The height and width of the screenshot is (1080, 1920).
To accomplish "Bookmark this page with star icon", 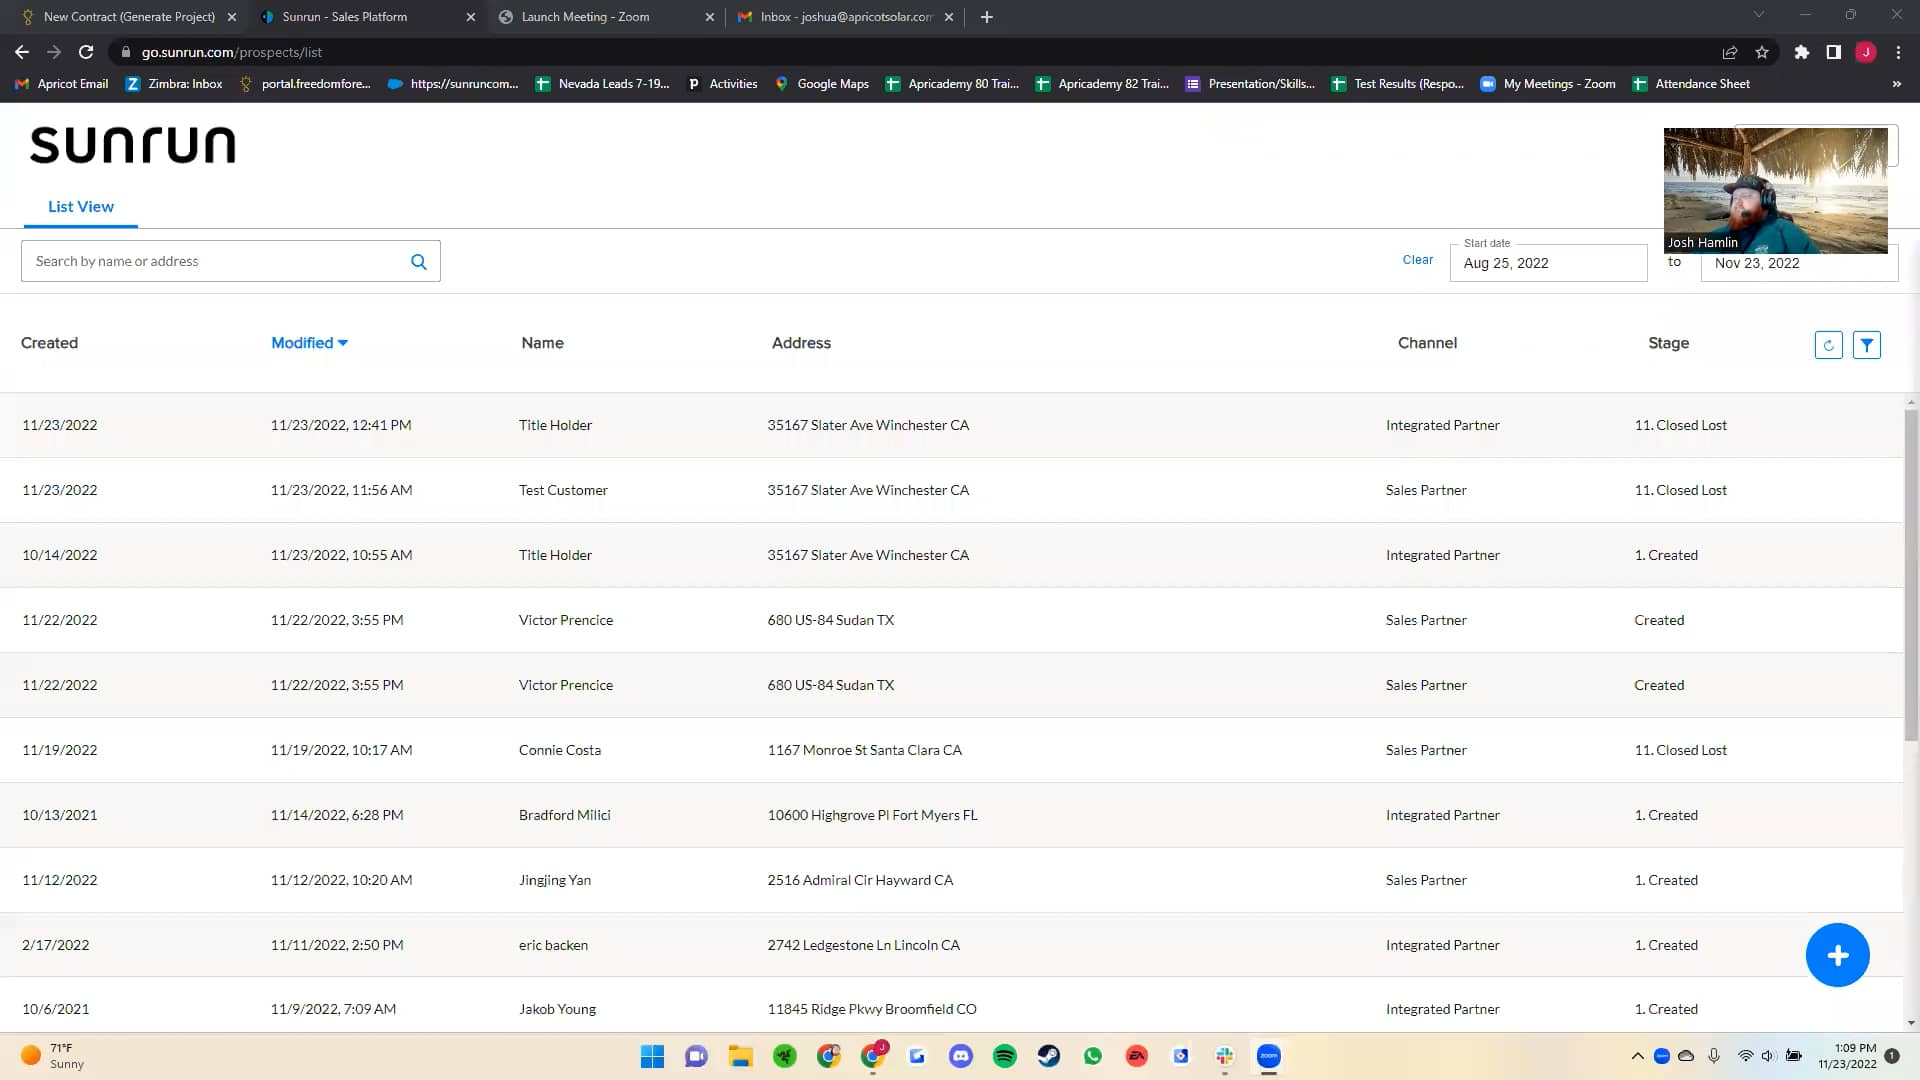I will pos(1762,52).
